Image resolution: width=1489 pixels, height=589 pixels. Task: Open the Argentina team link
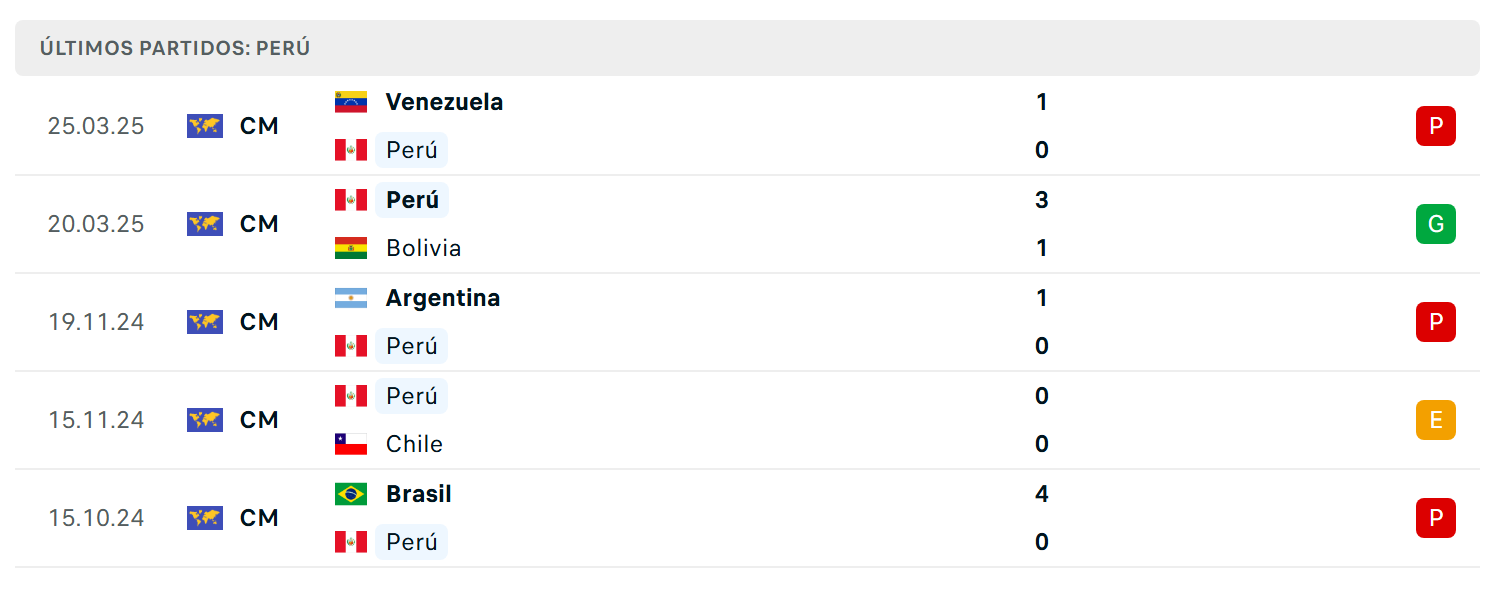point(443,298)
